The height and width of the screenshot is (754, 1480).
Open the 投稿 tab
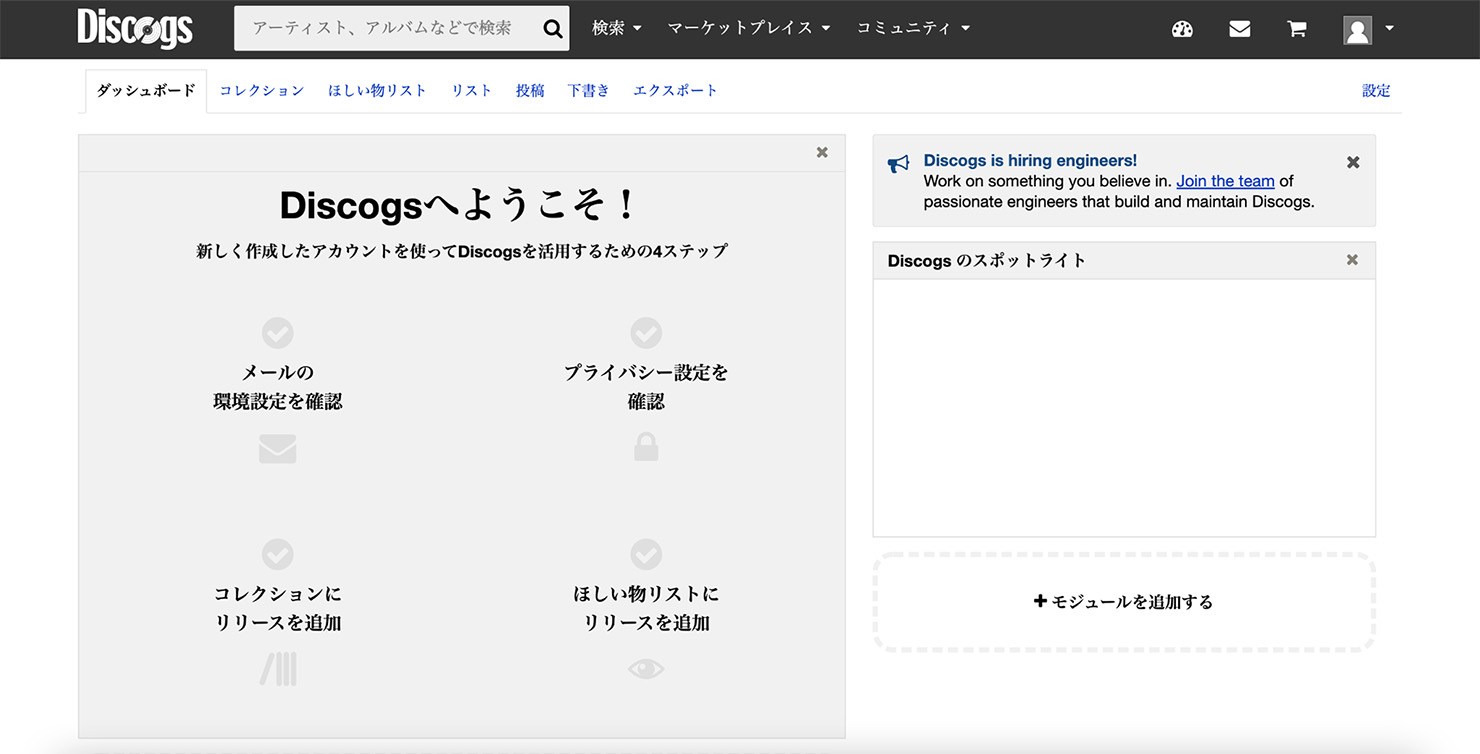pyautogui.click(x=530, y=90)
